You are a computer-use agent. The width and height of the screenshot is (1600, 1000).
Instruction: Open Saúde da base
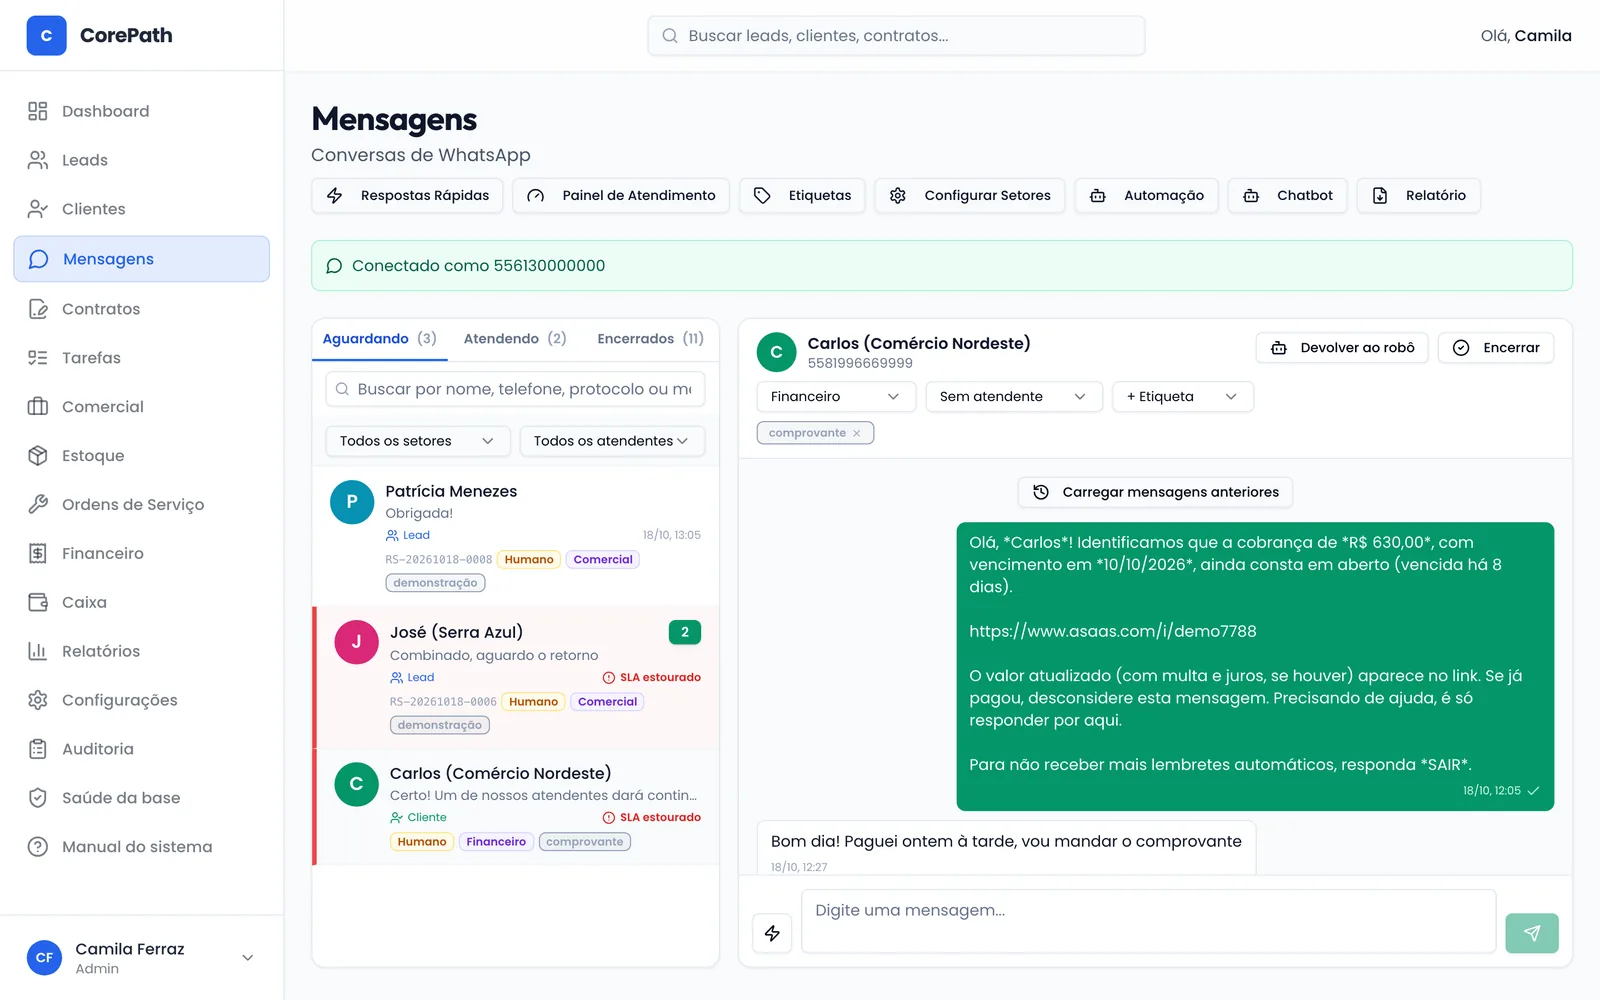point(141,798)
